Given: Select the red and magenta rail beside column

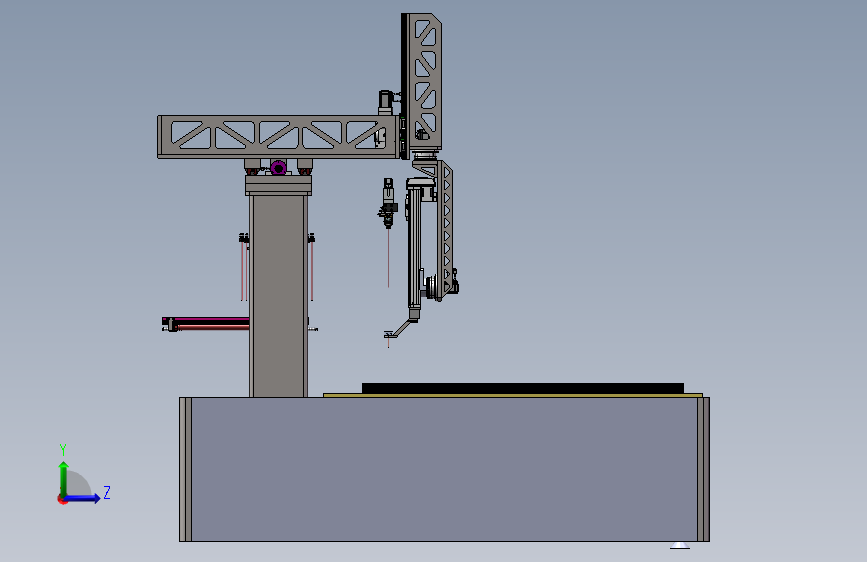Looking at the screenshot, I should [x=206, y=324].
